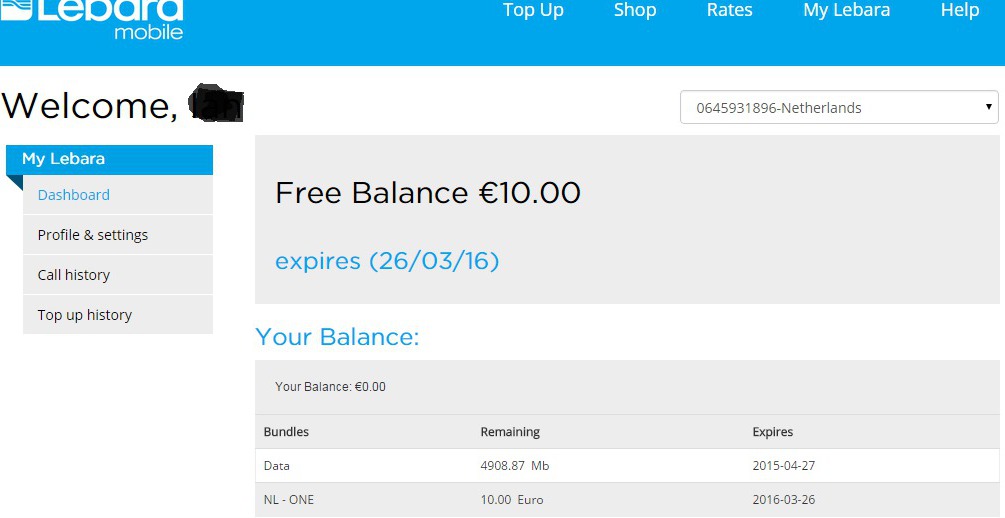Click the Your Balance: section heading

click(x=337, y=337)
